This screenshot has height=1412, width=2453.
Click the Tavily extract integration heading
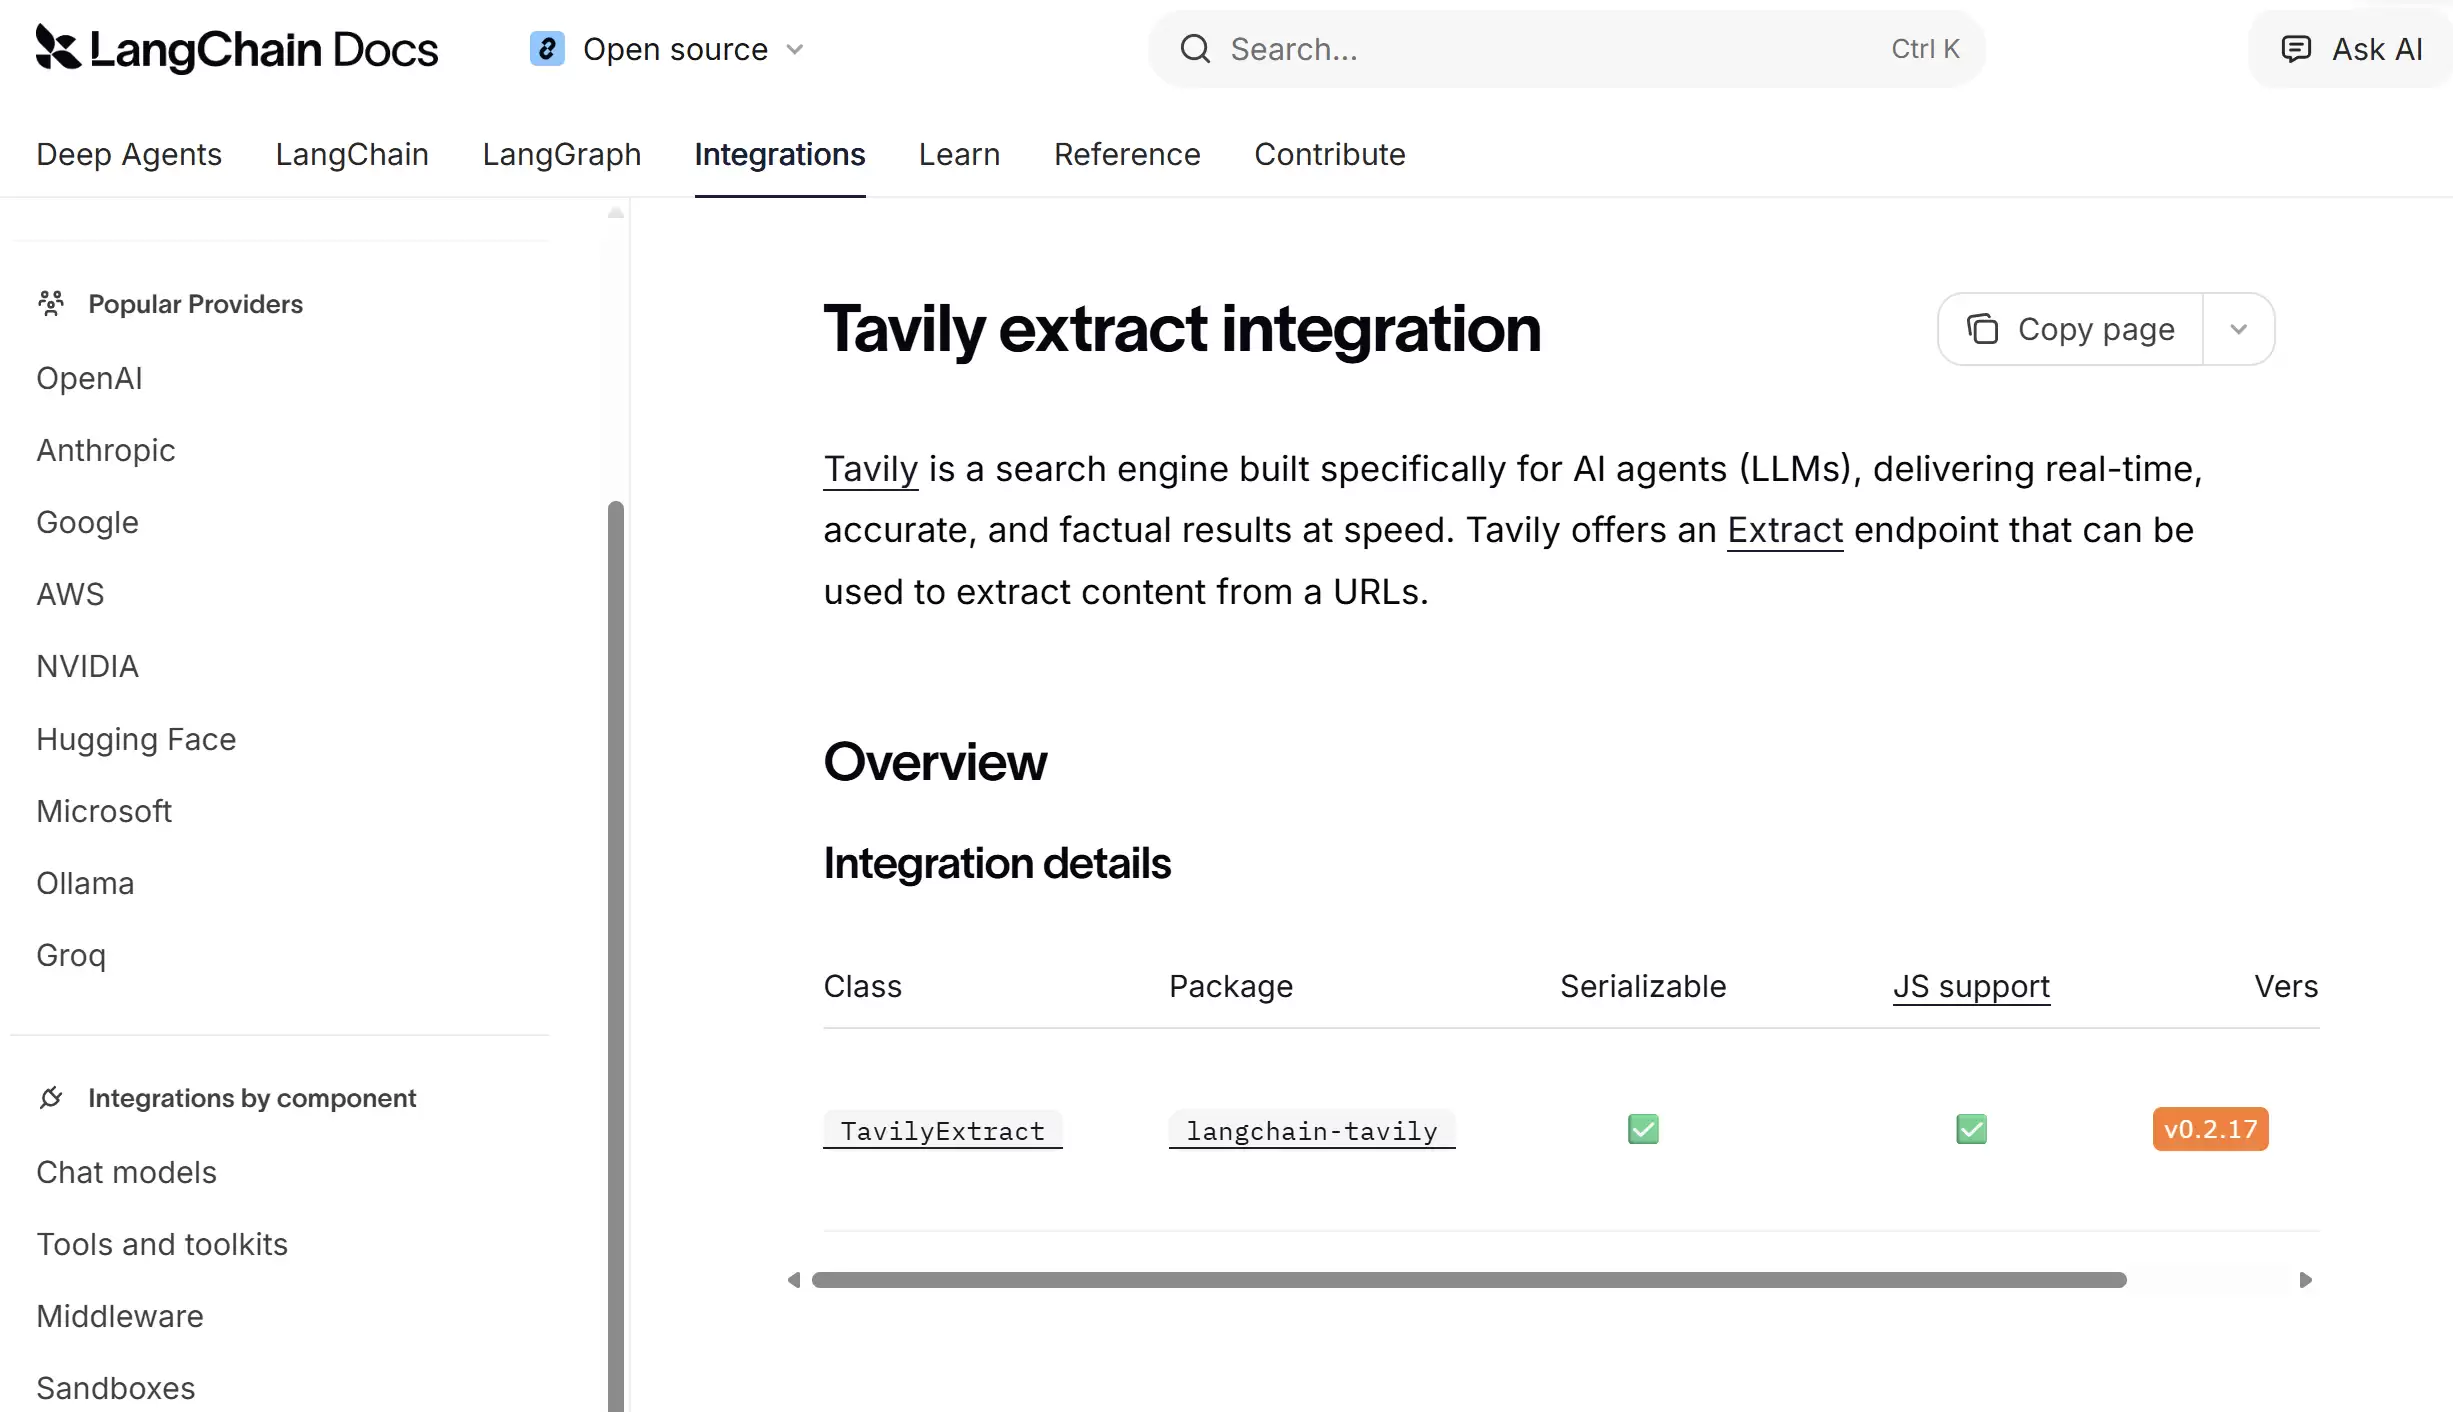point(1182,329)
